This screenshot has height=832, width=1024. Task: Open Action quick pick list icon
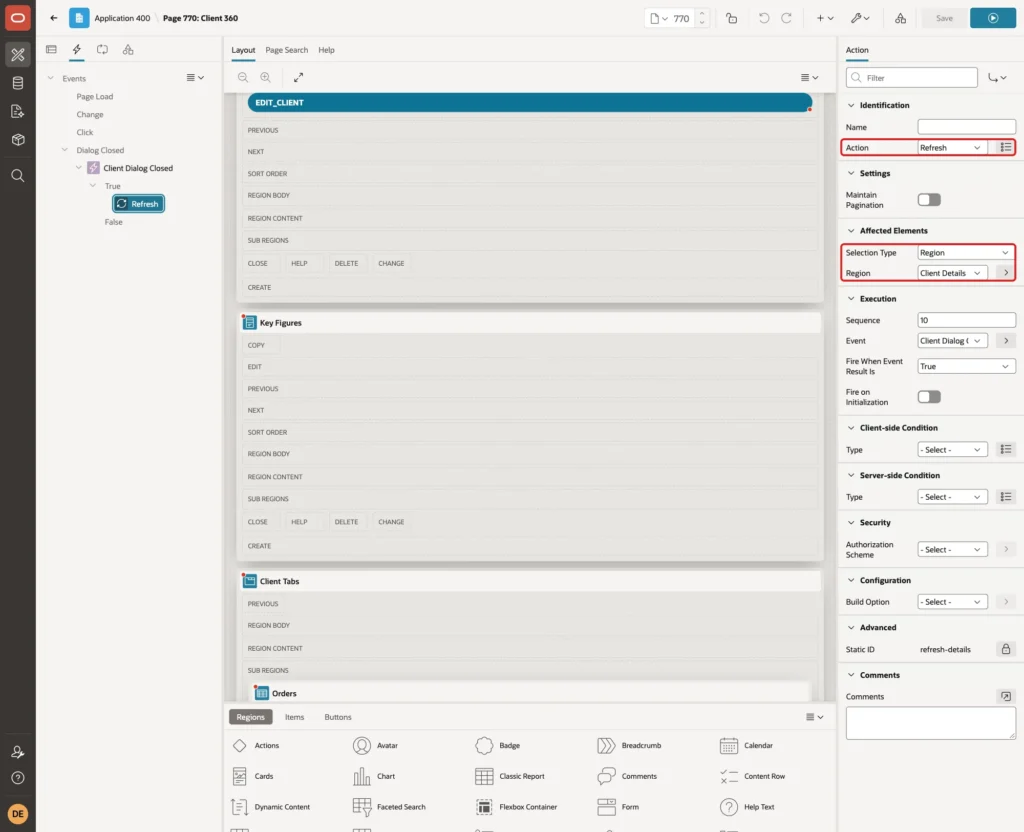coord(1006,148)
